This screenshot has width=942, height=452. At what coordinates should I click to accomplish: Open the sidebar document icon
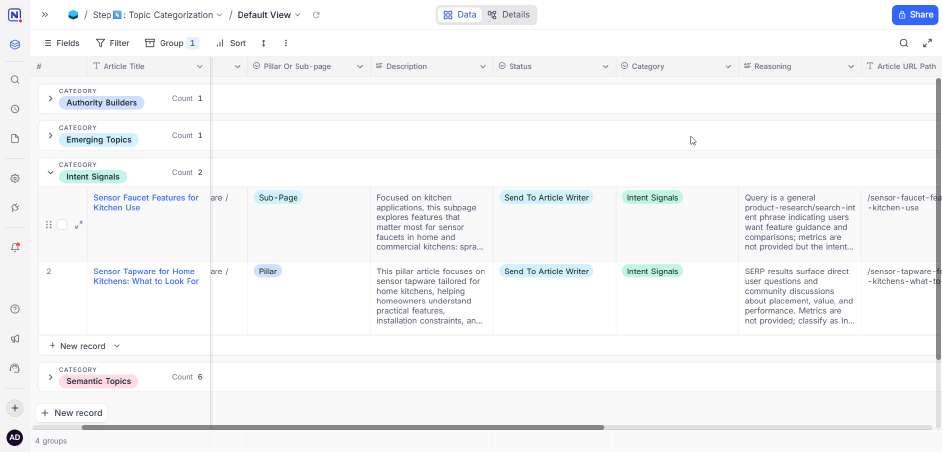(15, 138)
